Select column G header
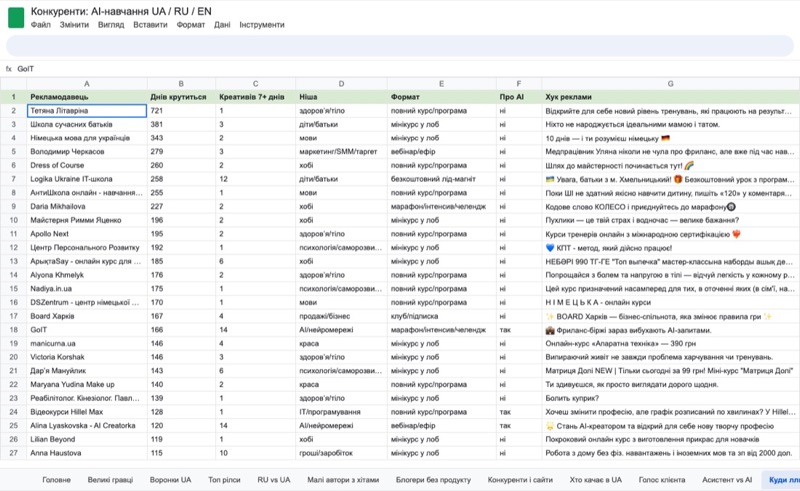 tap(670, 84)
